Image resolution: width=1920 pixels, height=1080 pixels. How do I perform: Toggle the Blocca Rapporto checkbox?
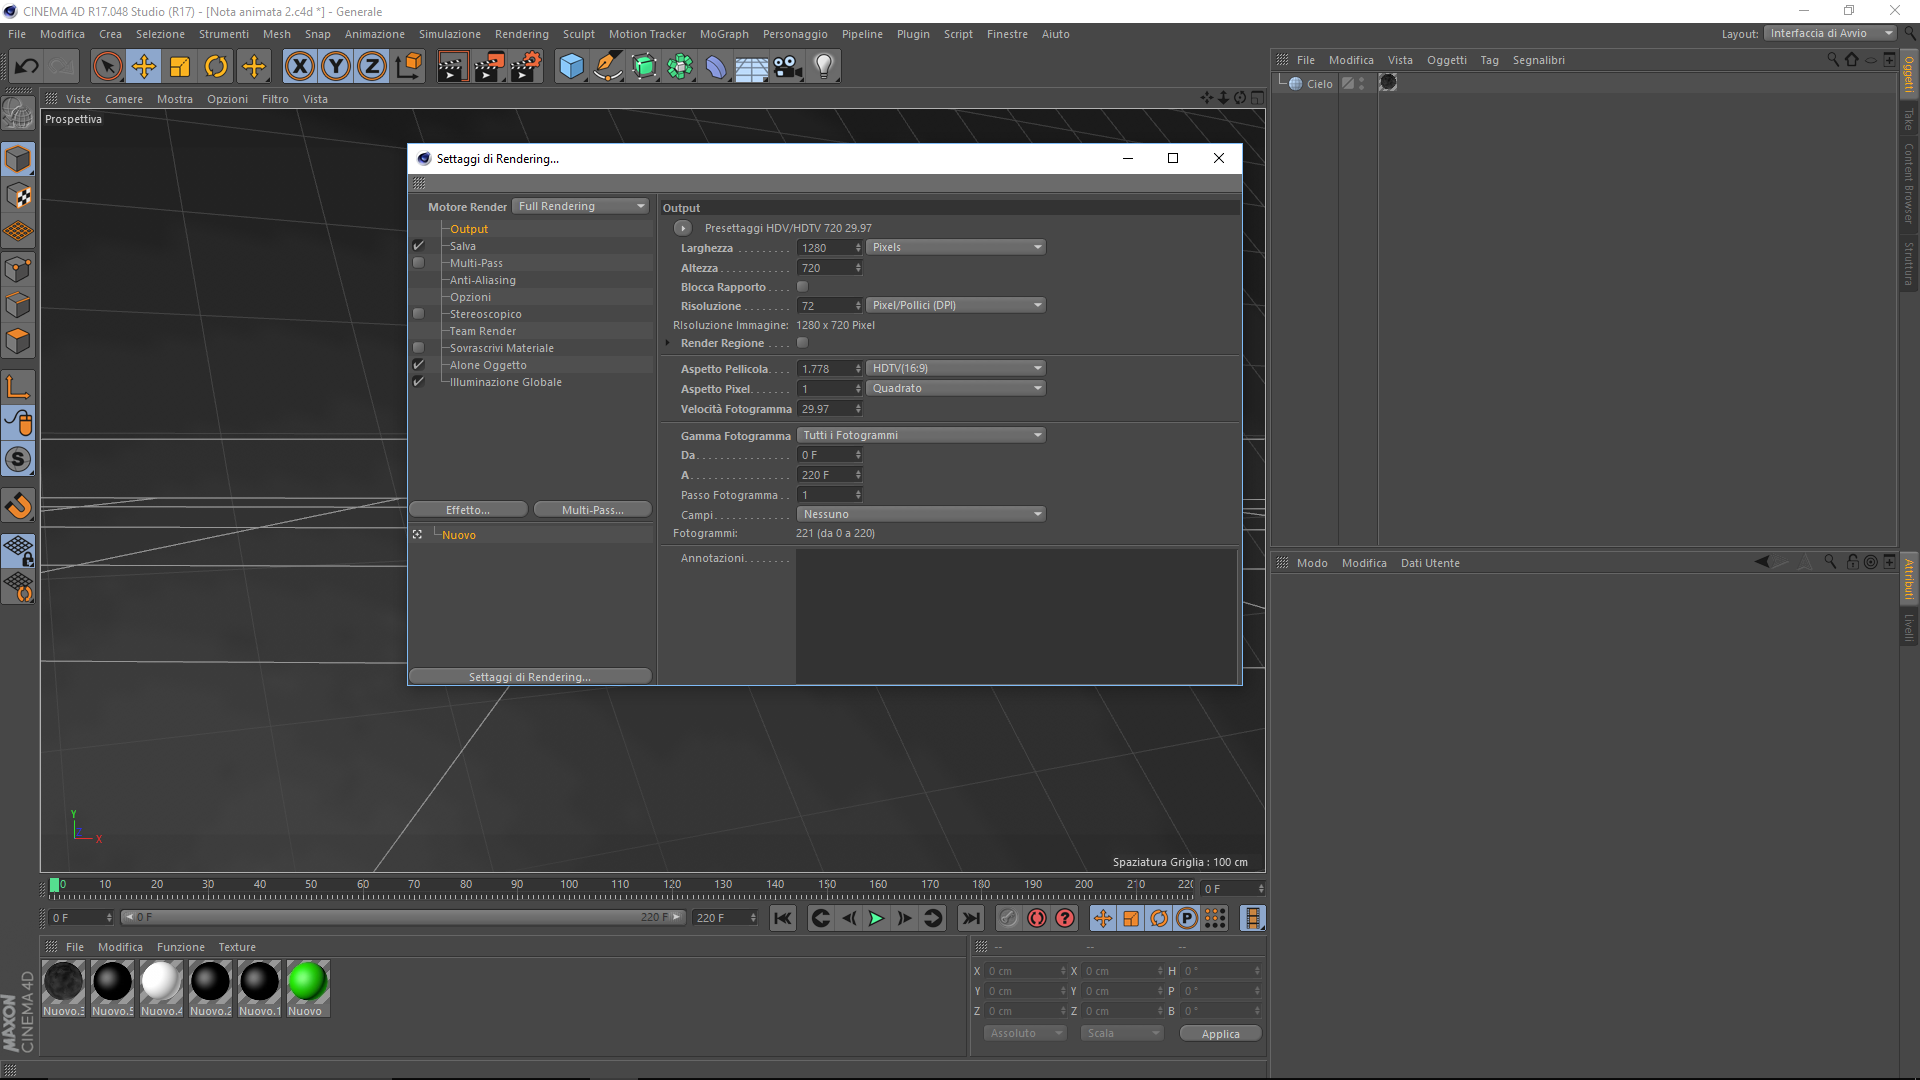pos(802,287)
